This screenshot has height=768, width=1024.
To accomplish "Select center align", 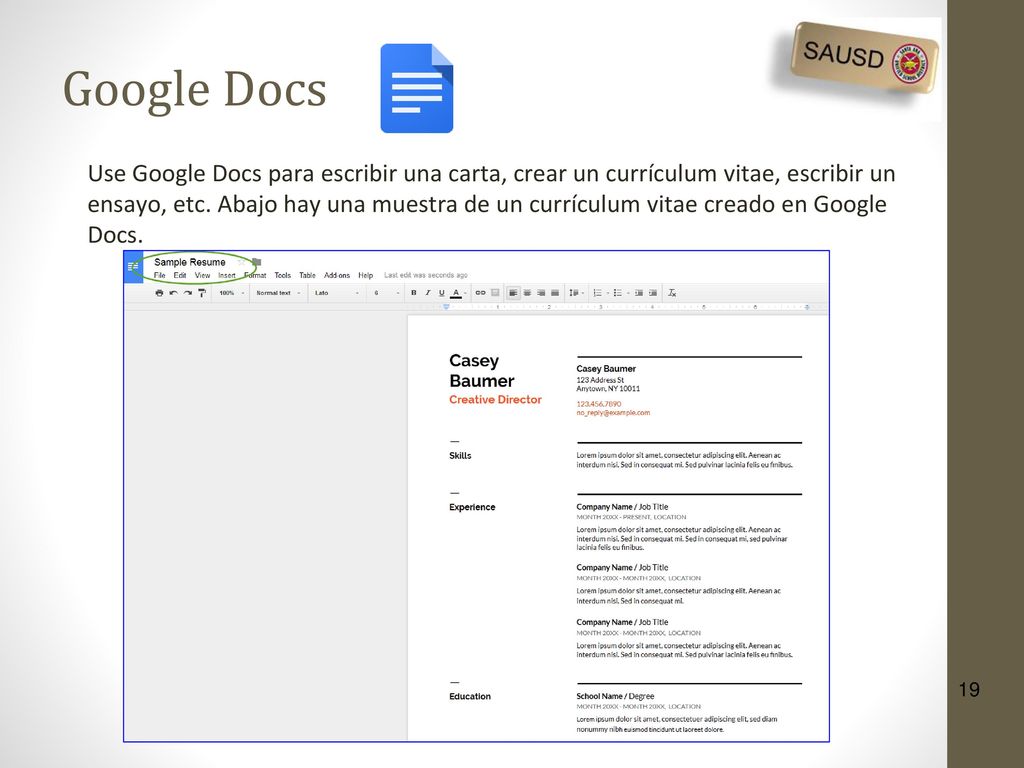I will coord(527,293).
